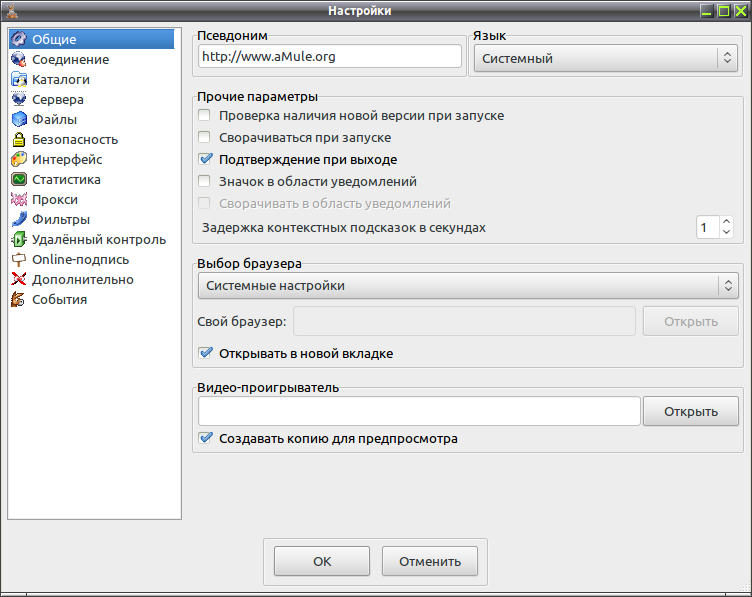Open Удалённый контроль settings page
The width and height of the screenshot is (752, 597).
[99, 240]
